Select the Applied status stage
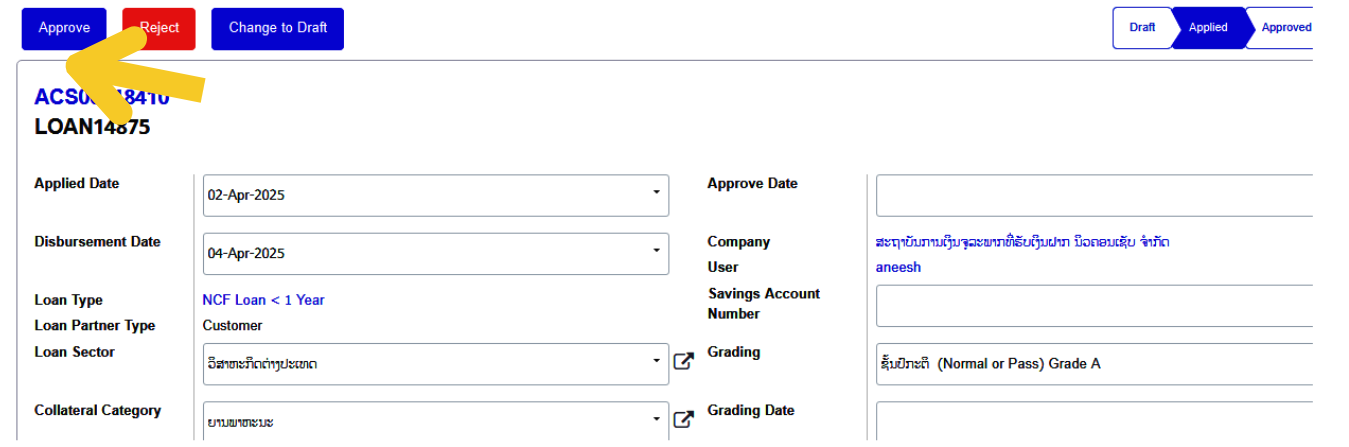 point(1208,28)
